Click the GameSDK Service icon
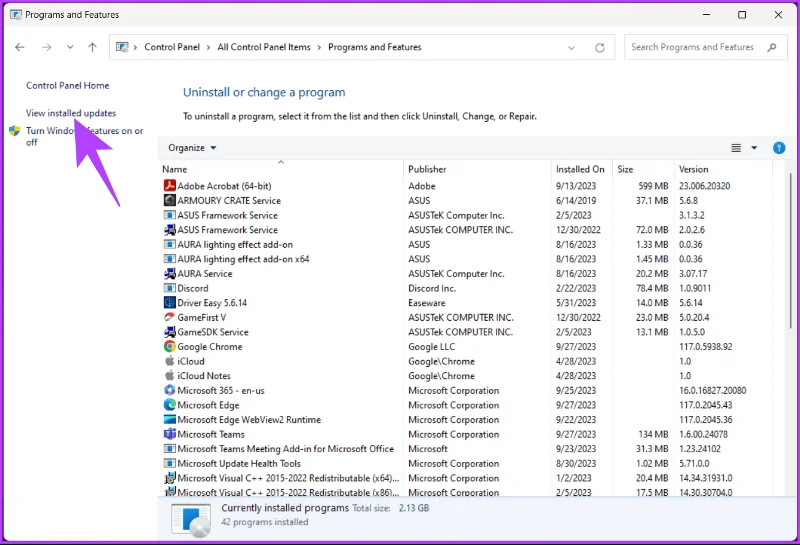Image resolution: width=800 pixels, height=545 pixels. (x=169, y=332)
